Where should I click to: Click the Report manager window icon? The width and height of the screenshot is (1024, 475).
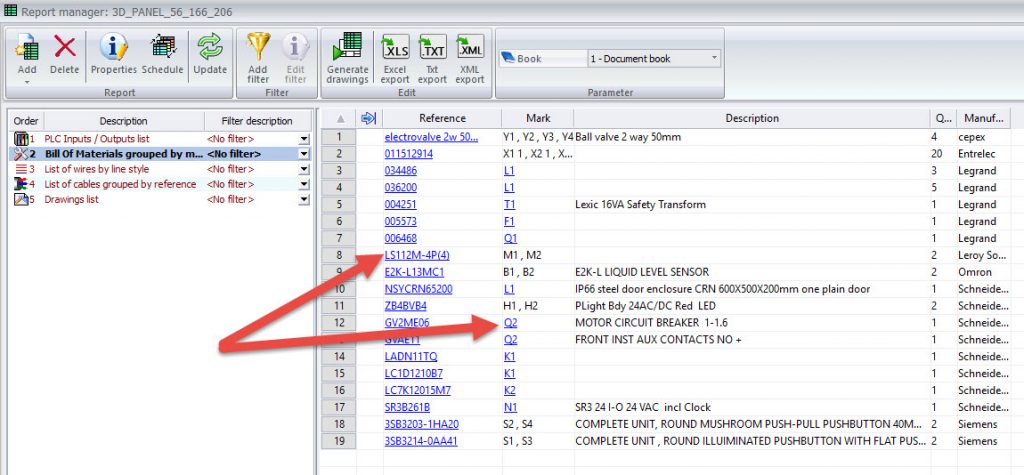click(x=10, y=10)
